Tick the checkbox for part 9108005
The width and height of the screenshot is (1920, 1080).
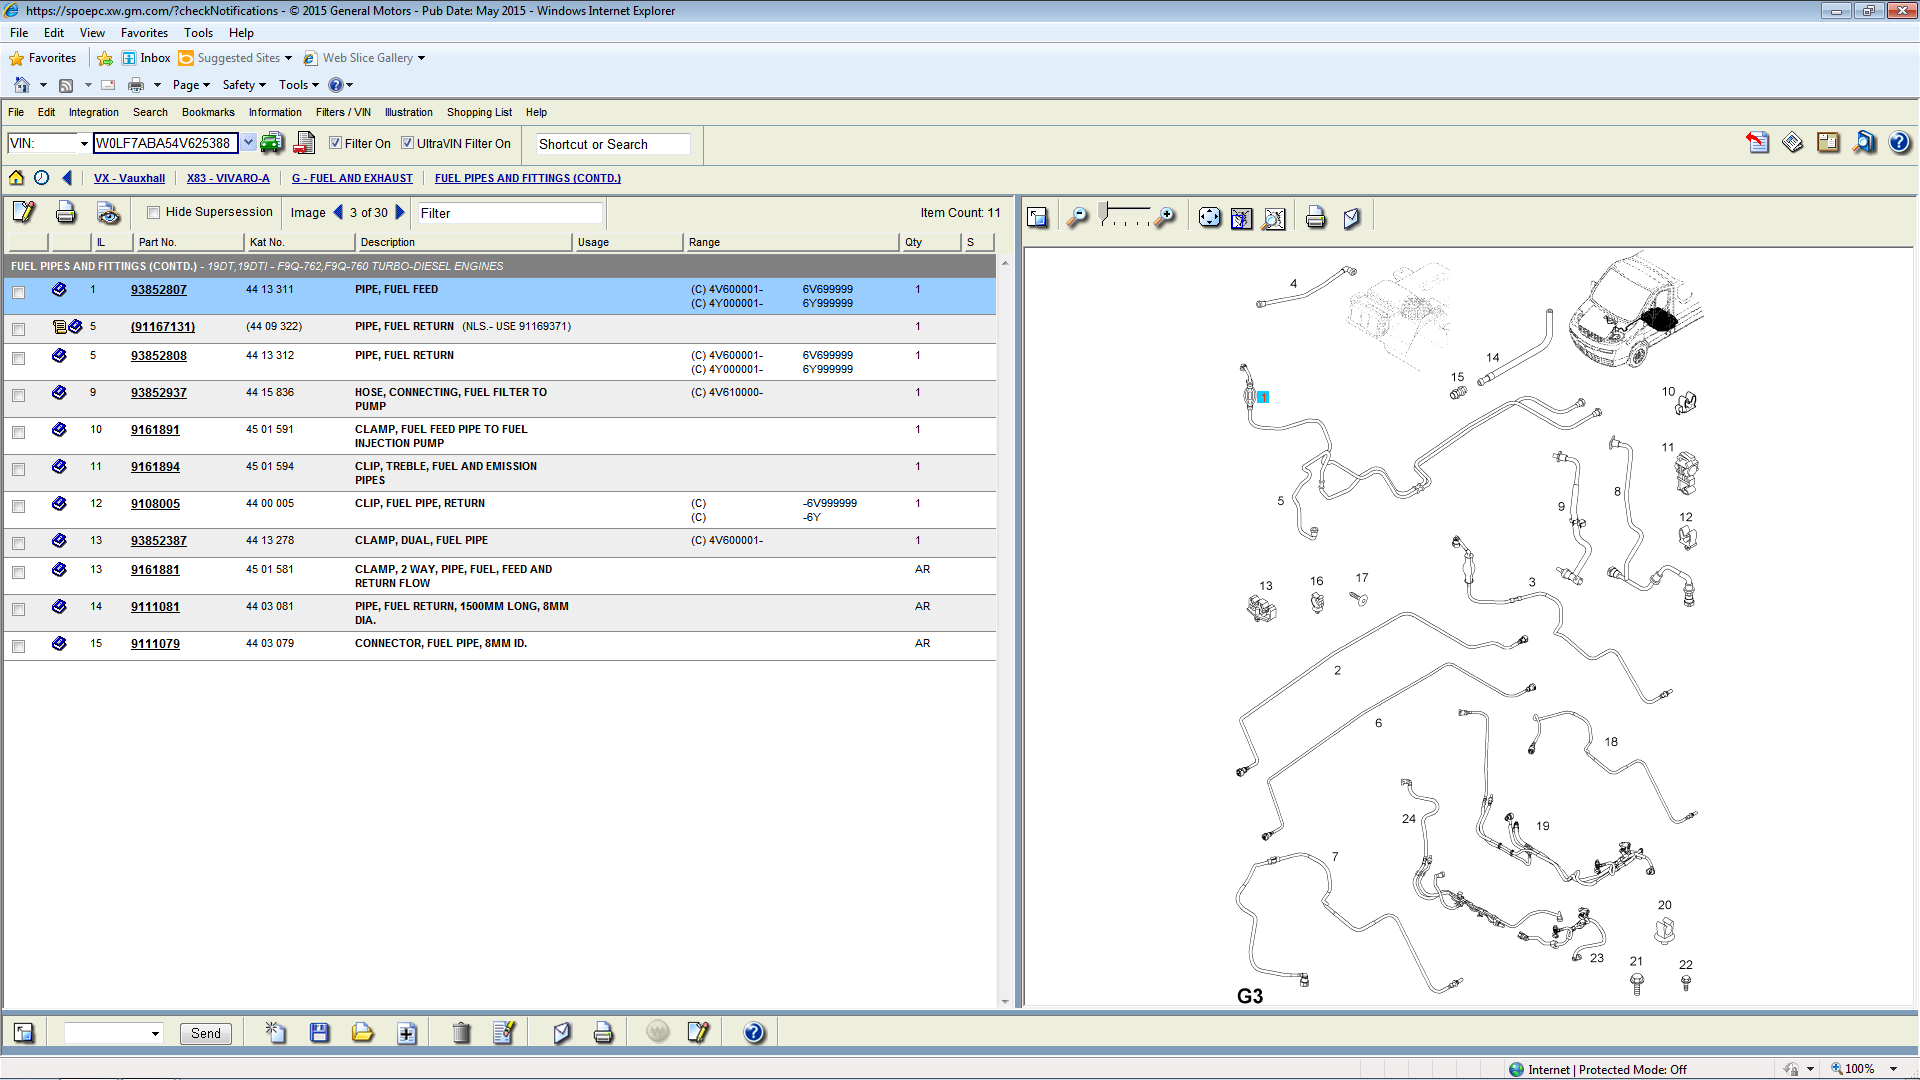point(19,506)
